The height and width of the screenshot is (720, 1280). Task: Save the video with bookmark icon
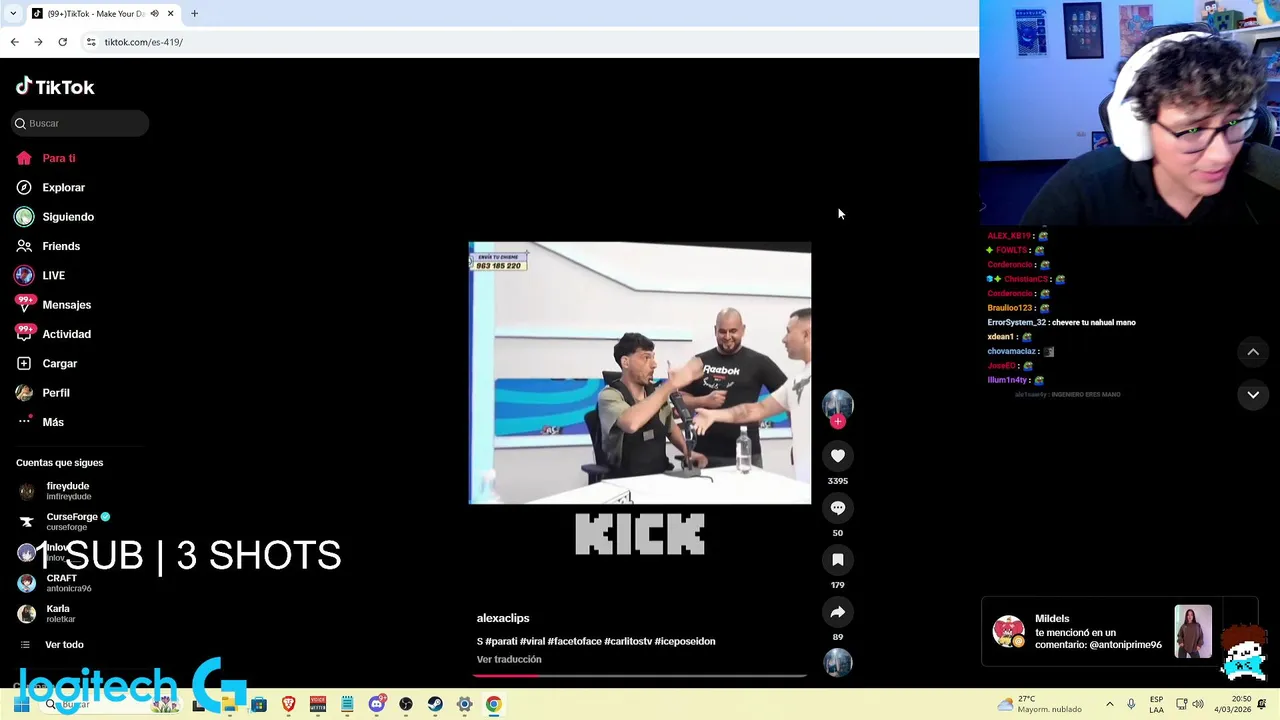tap(838, 560)
